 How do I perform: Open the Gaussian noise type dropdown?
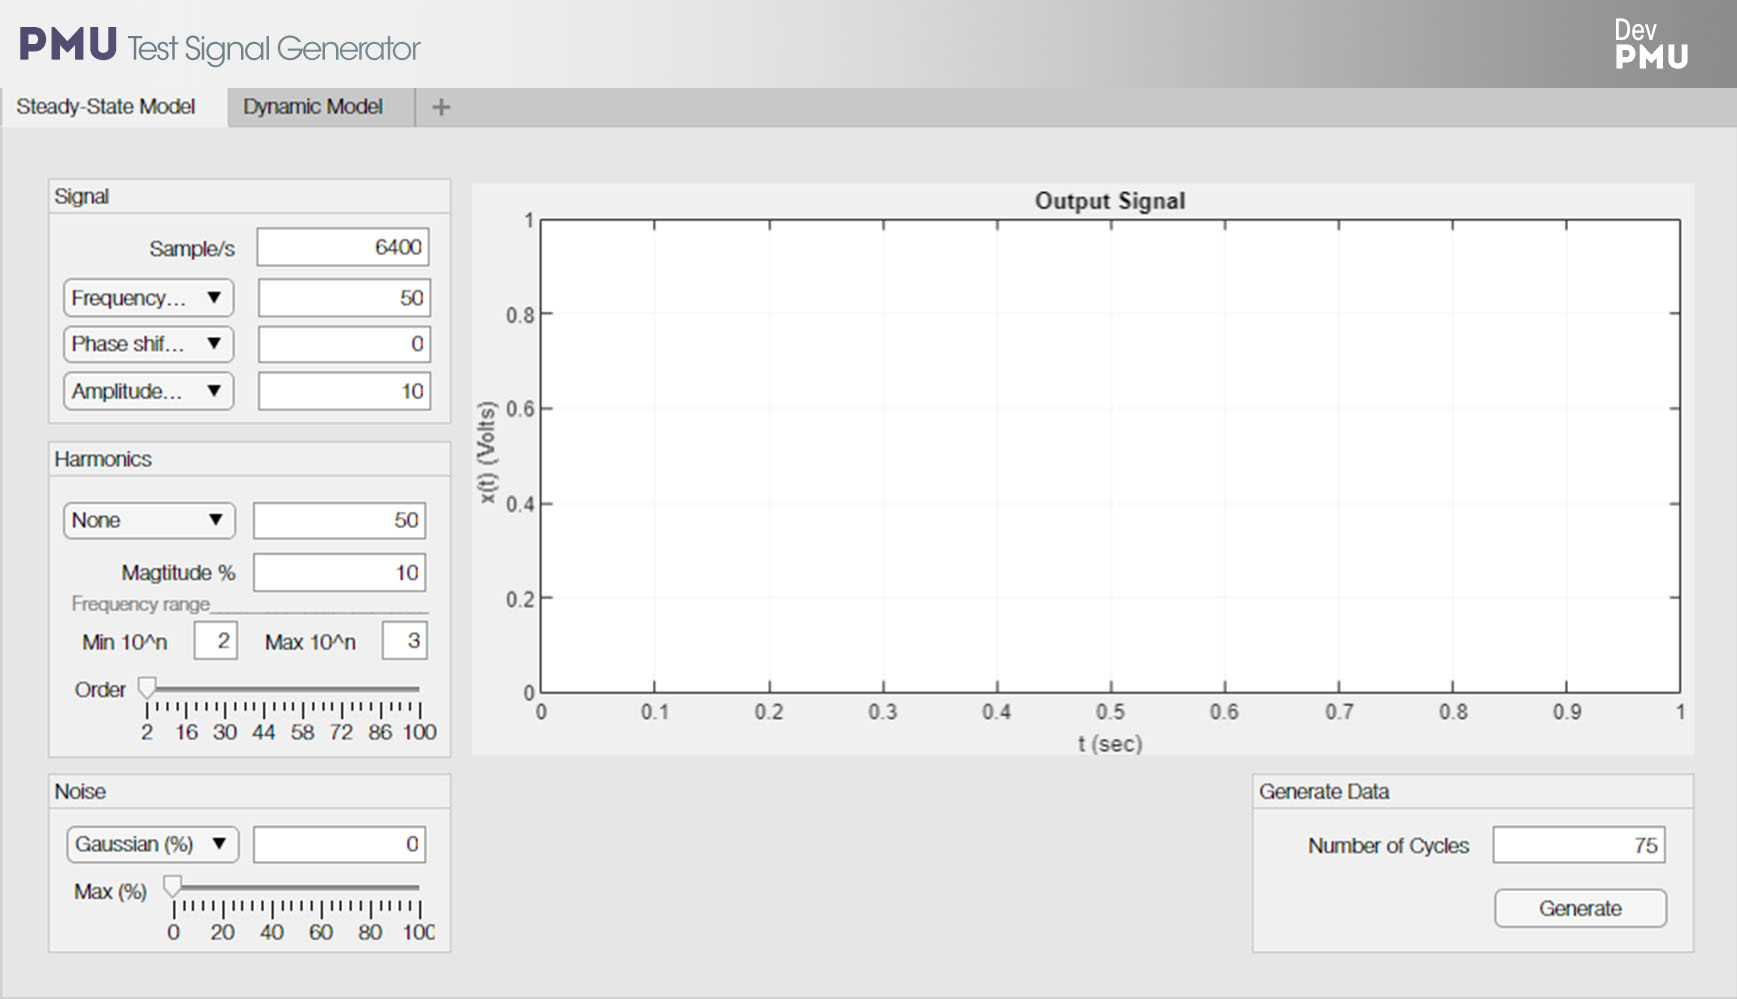pos(152,844)
